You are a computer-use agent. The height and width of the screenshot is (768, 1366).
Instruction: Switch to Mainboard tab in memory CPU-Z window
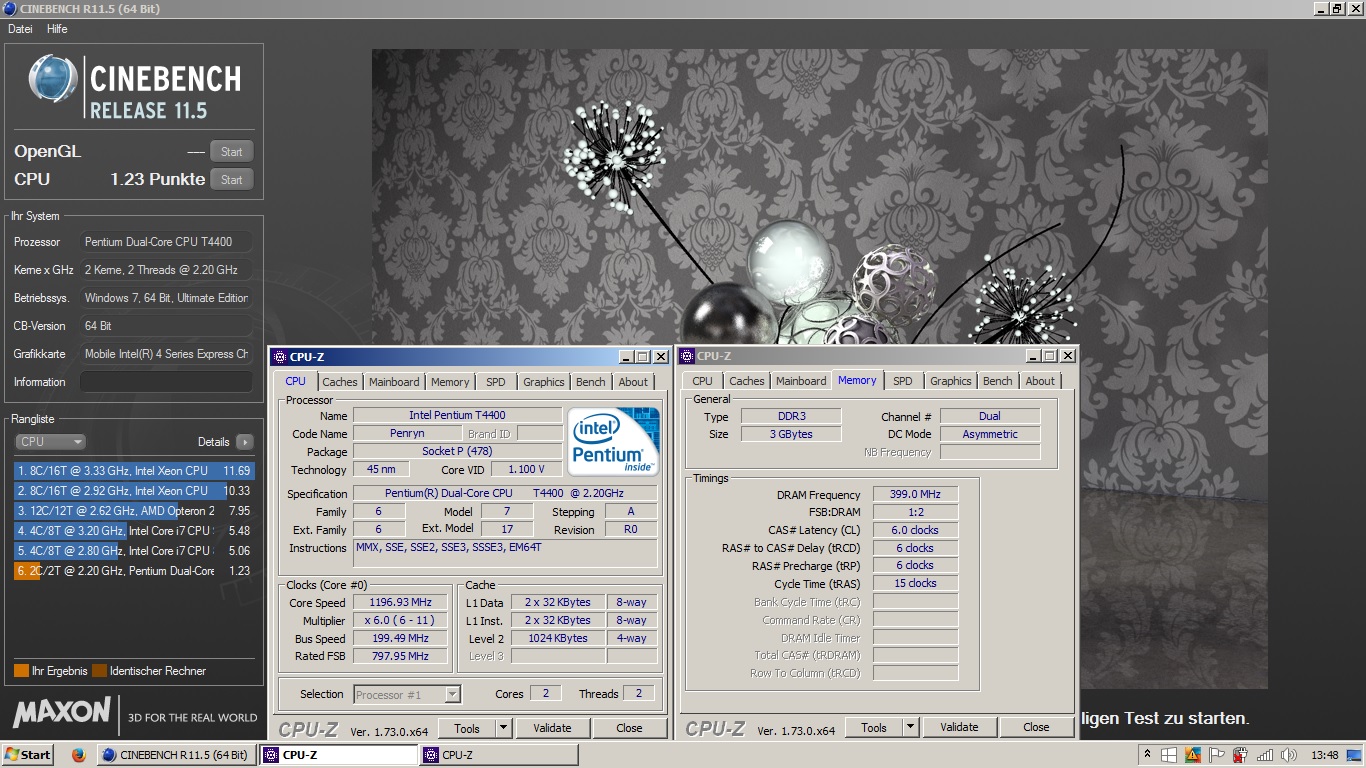coord(801,381)
